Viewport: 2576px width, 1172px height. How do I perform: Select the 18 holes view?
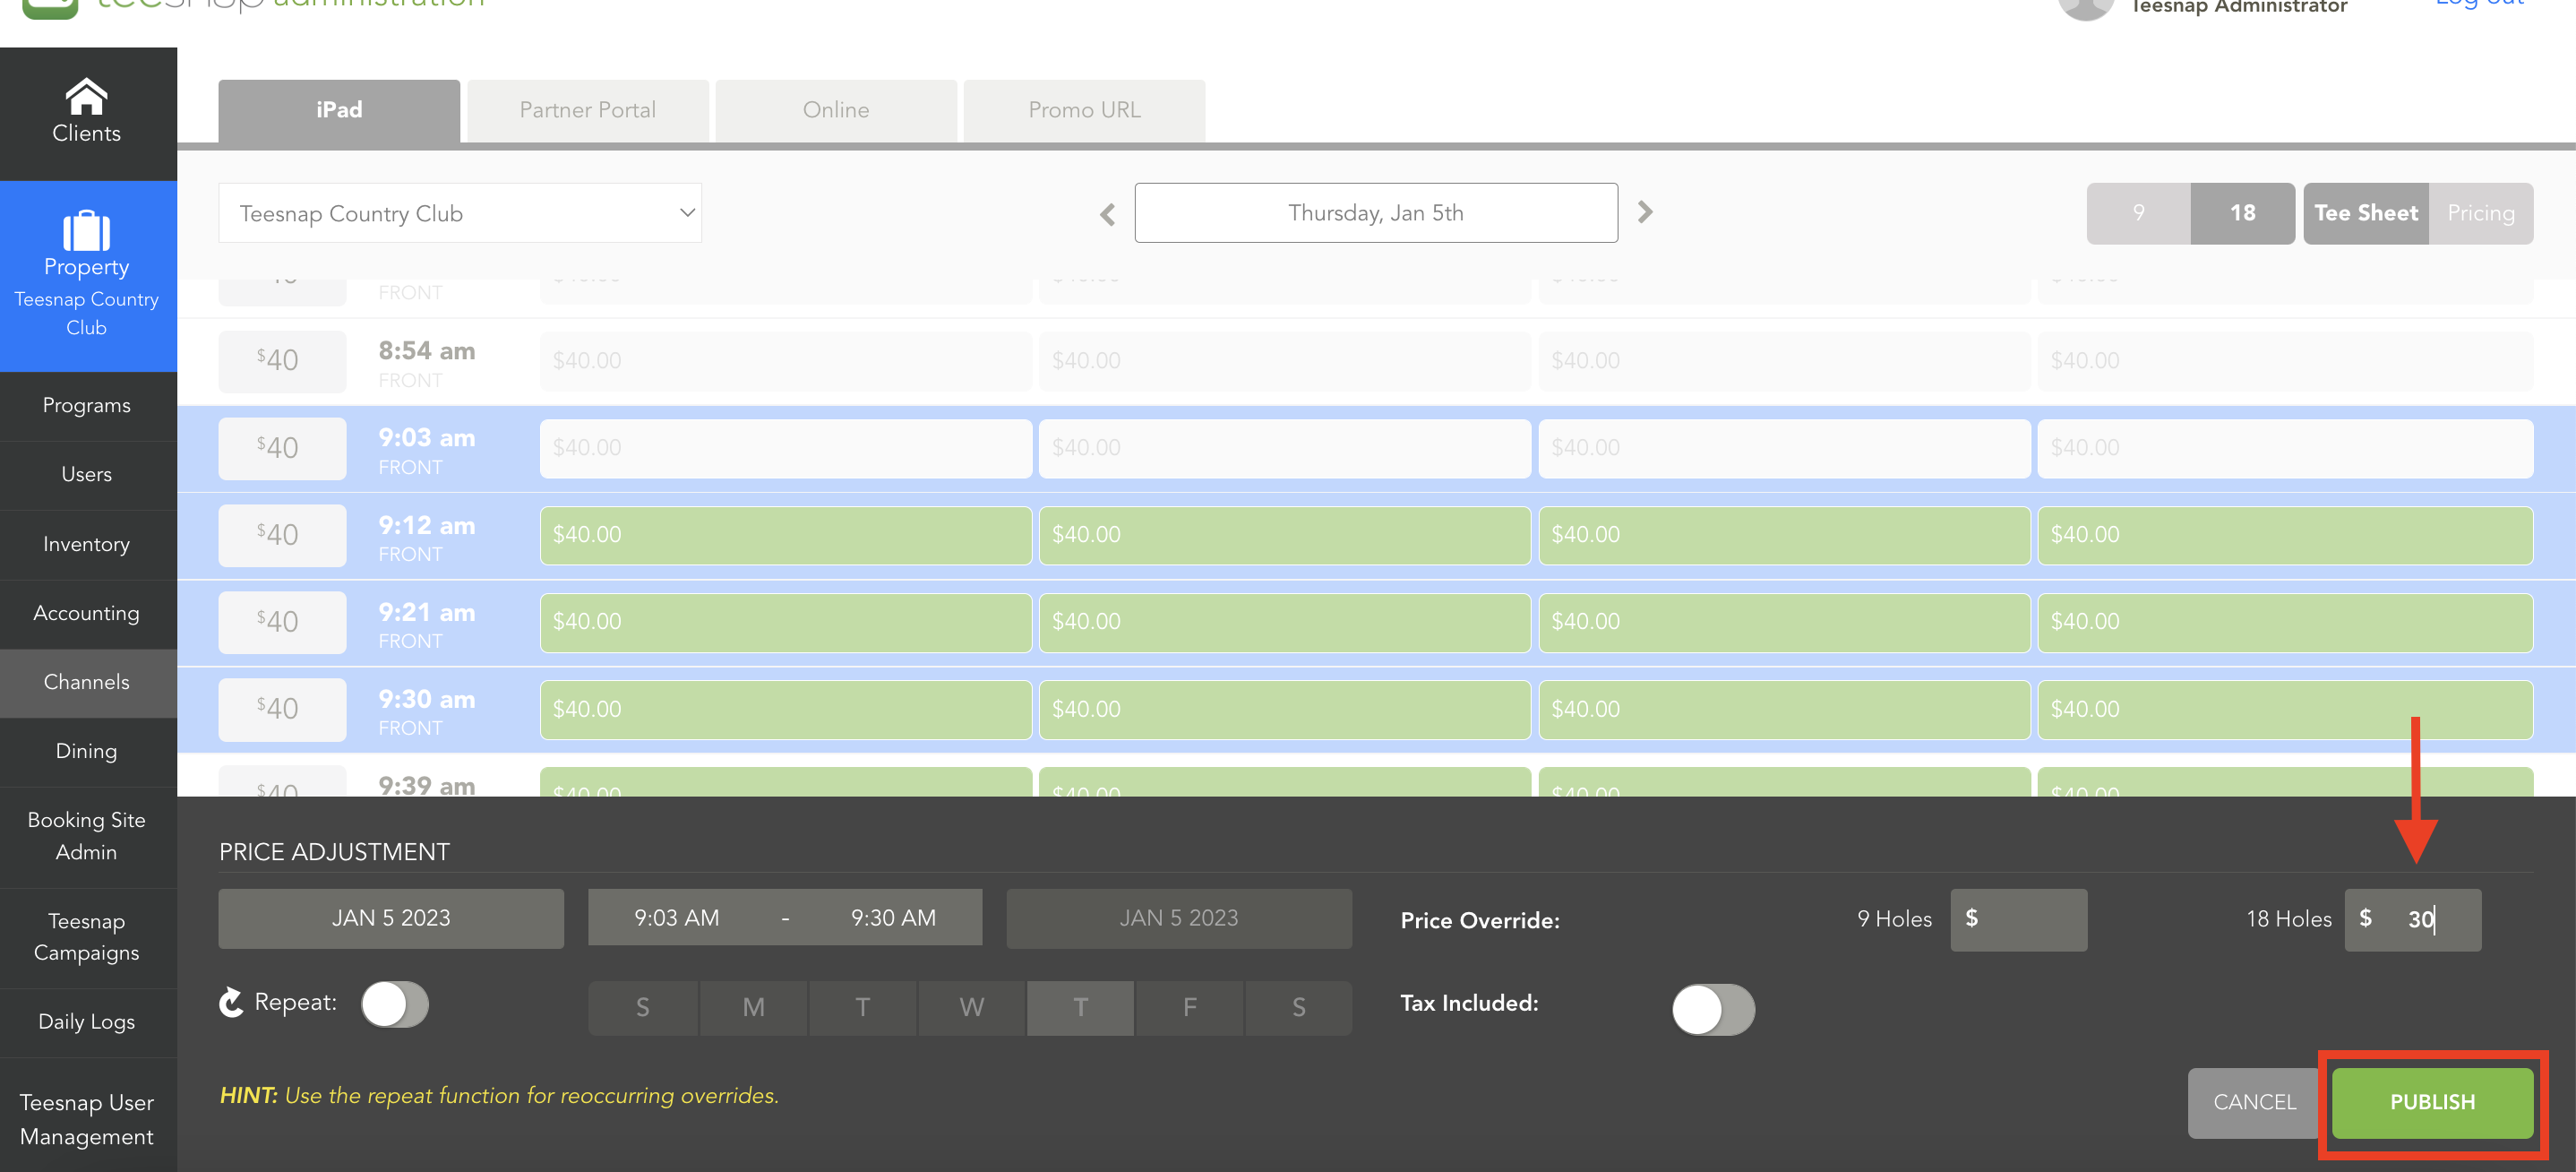click(2243, 213)
